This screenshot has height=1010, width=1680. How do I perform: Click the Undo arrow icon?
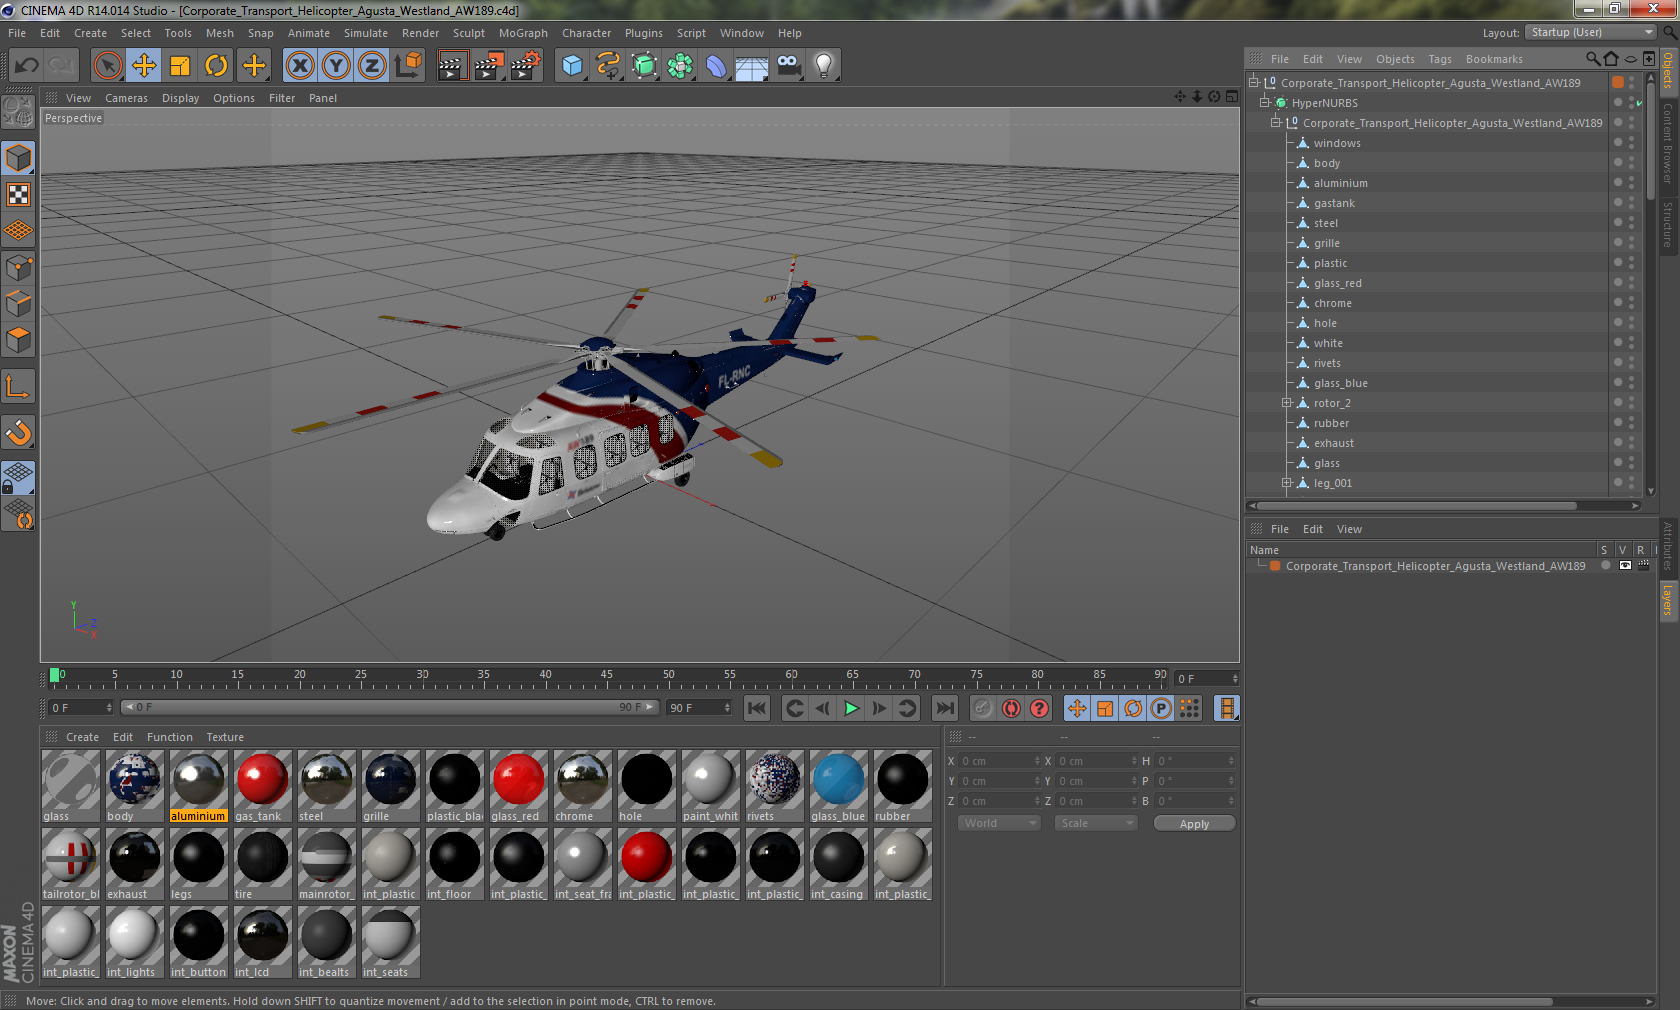coord(26,66)
